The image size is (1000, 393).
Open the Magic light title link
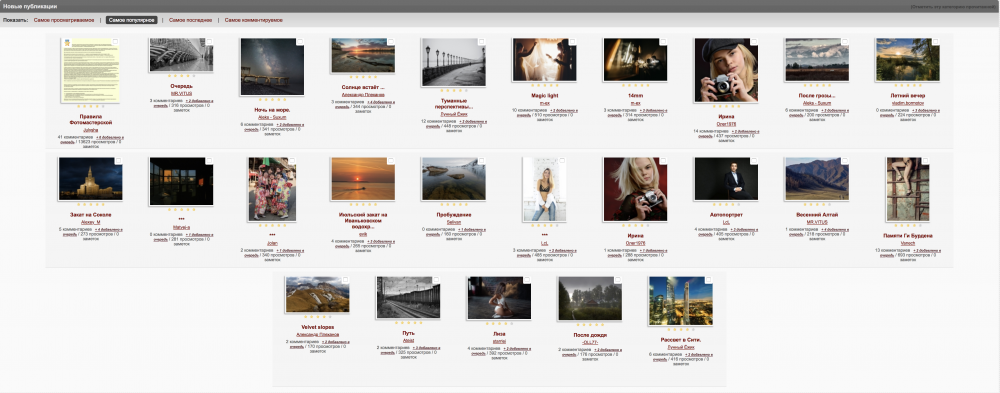tap(545, 96)
